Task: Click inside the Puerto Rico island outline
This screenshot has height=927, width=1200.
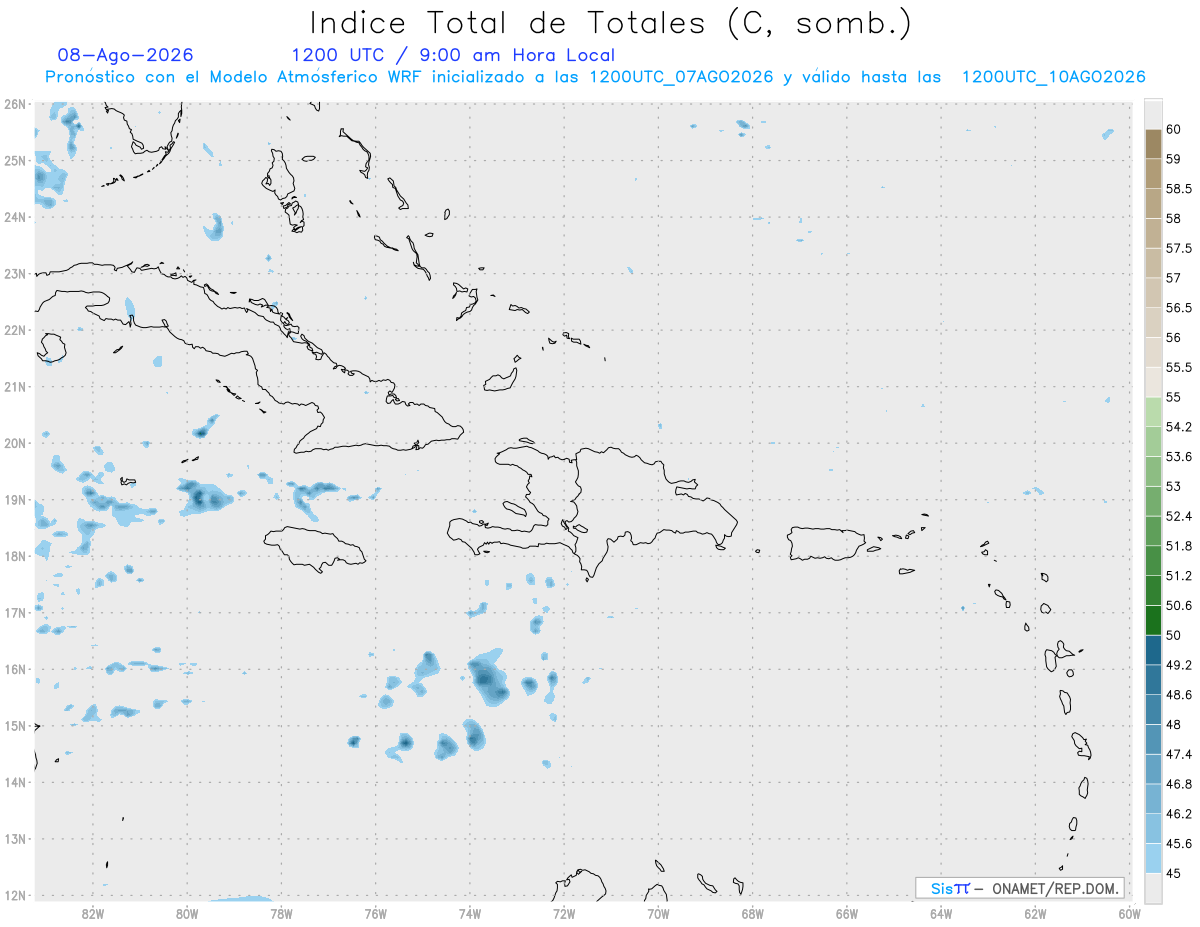Action: pyautogui.click(x=828, y=544)
